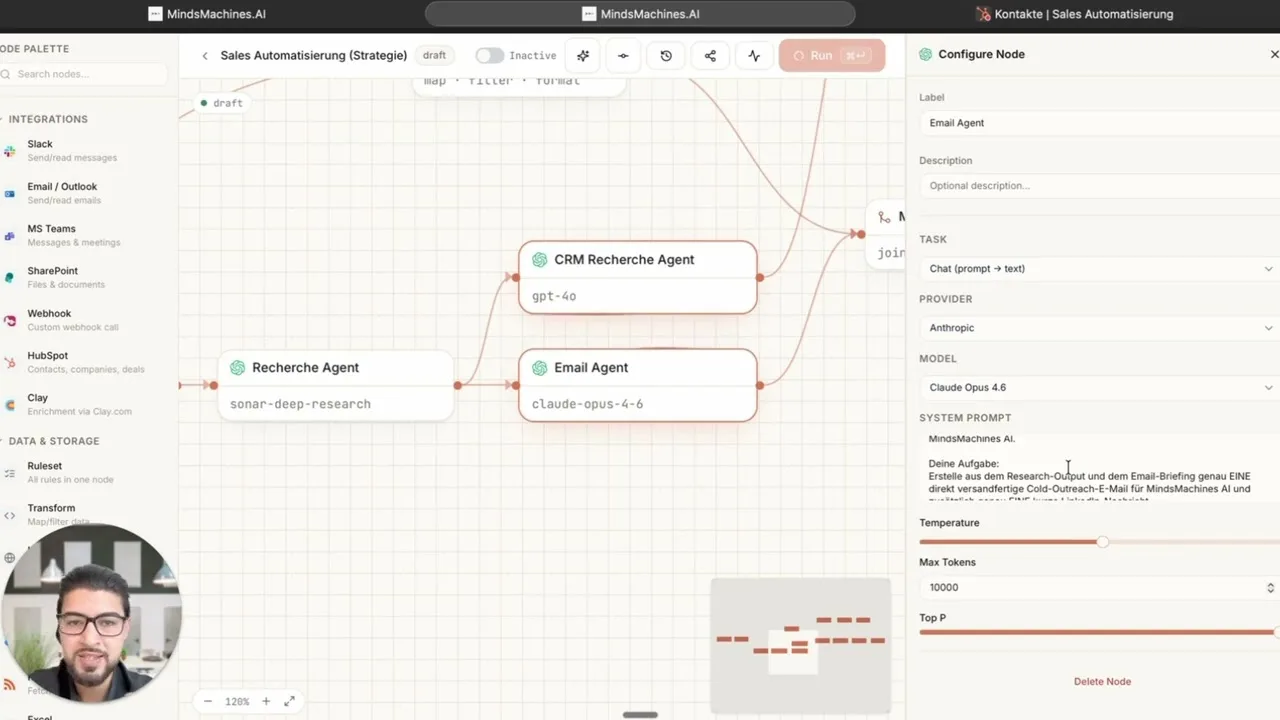Click the System Prompt text area
This screenshot has height=720, width=1280.
pyautogui.click(x=1099, y=468)
